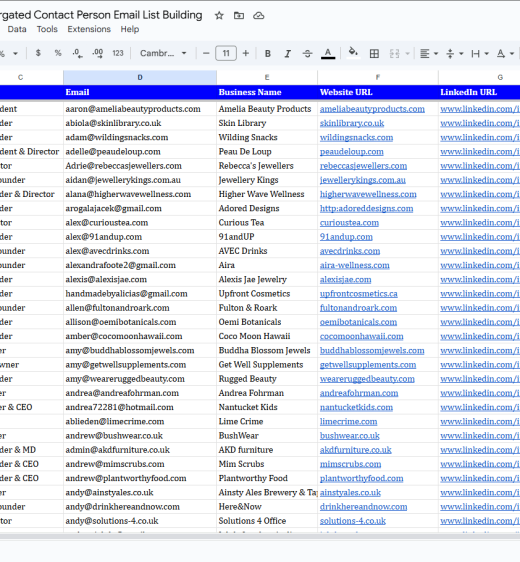Open drinkhereandnow.com link

(363, 507)
